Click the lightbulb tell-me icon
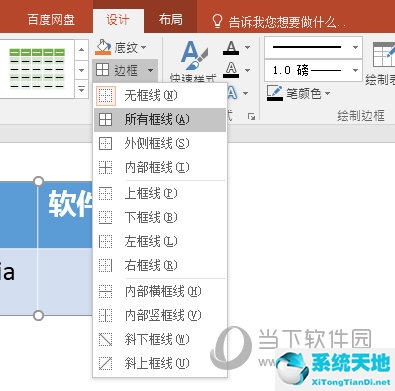Image resolution: width=395 pixels, height=391 pixels. coord(217,21)
